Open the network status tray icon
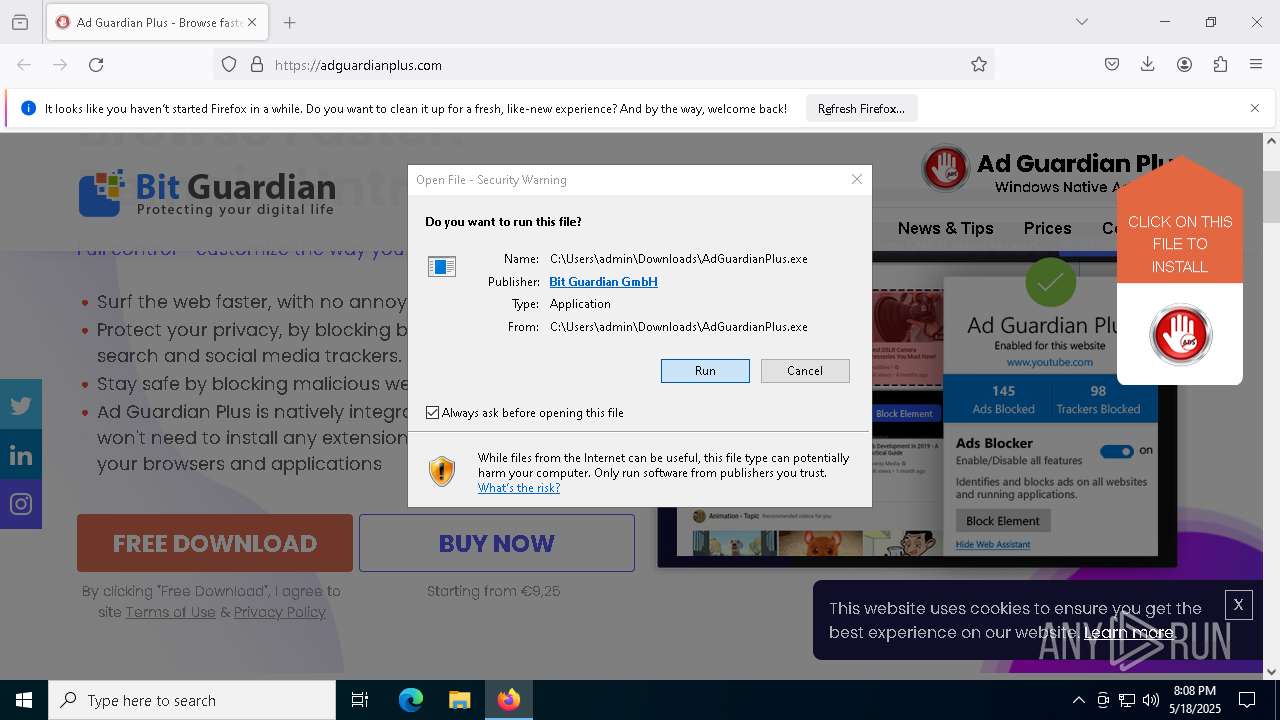 (1127, 700)
